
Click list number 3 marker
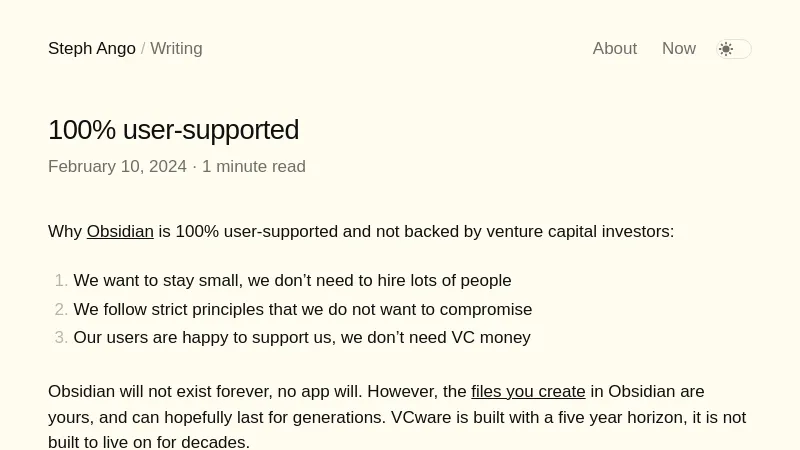point(61,338)
